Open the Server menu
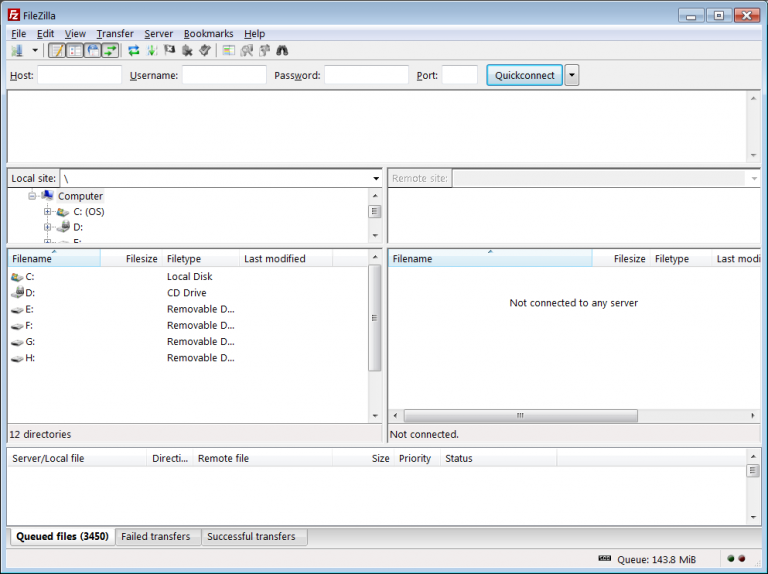The image size is (768, 574). point(158,34)
